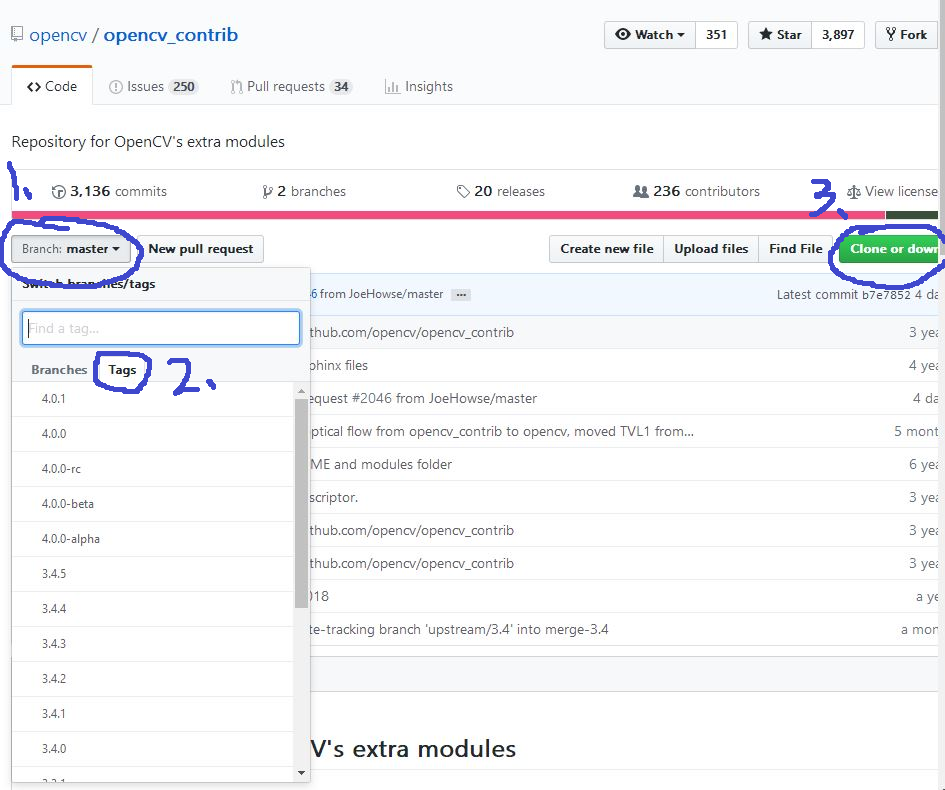This screenshot has height=790, width=945.
Task: Click the eye icon on Watch button
Action: click(625, 34)
